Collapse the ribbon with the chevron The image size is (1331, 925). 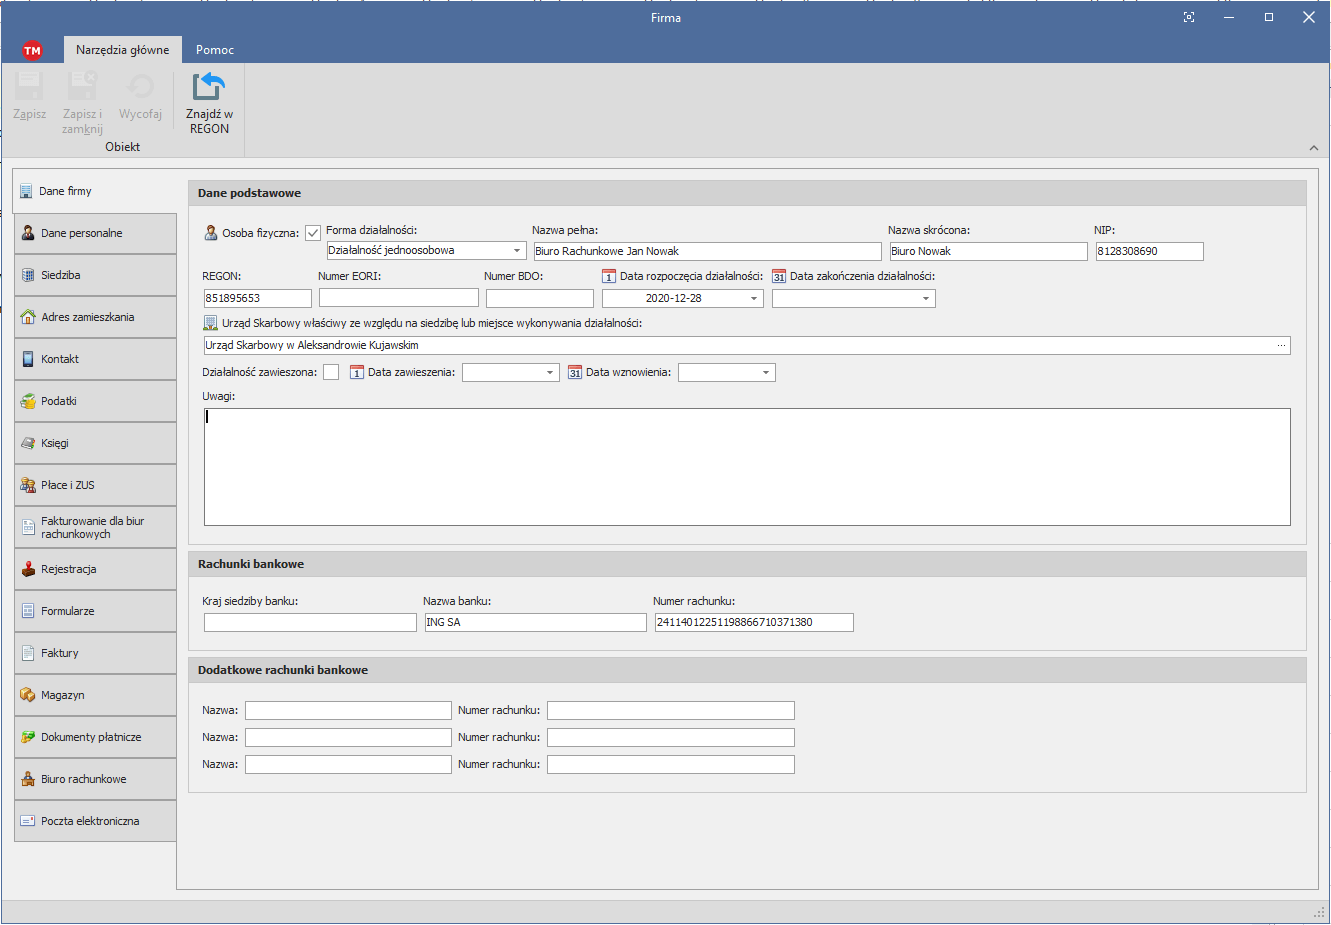coord(1313,148)
